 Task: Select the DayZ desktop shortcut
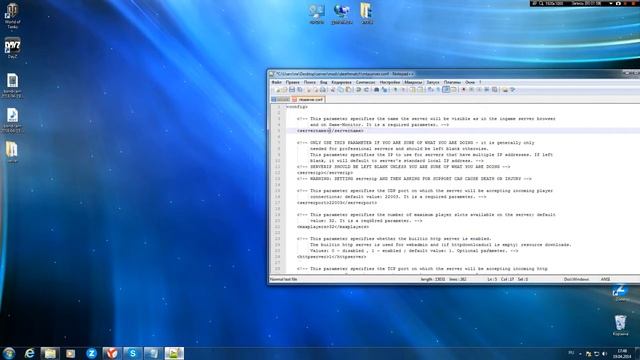[12, 48]
